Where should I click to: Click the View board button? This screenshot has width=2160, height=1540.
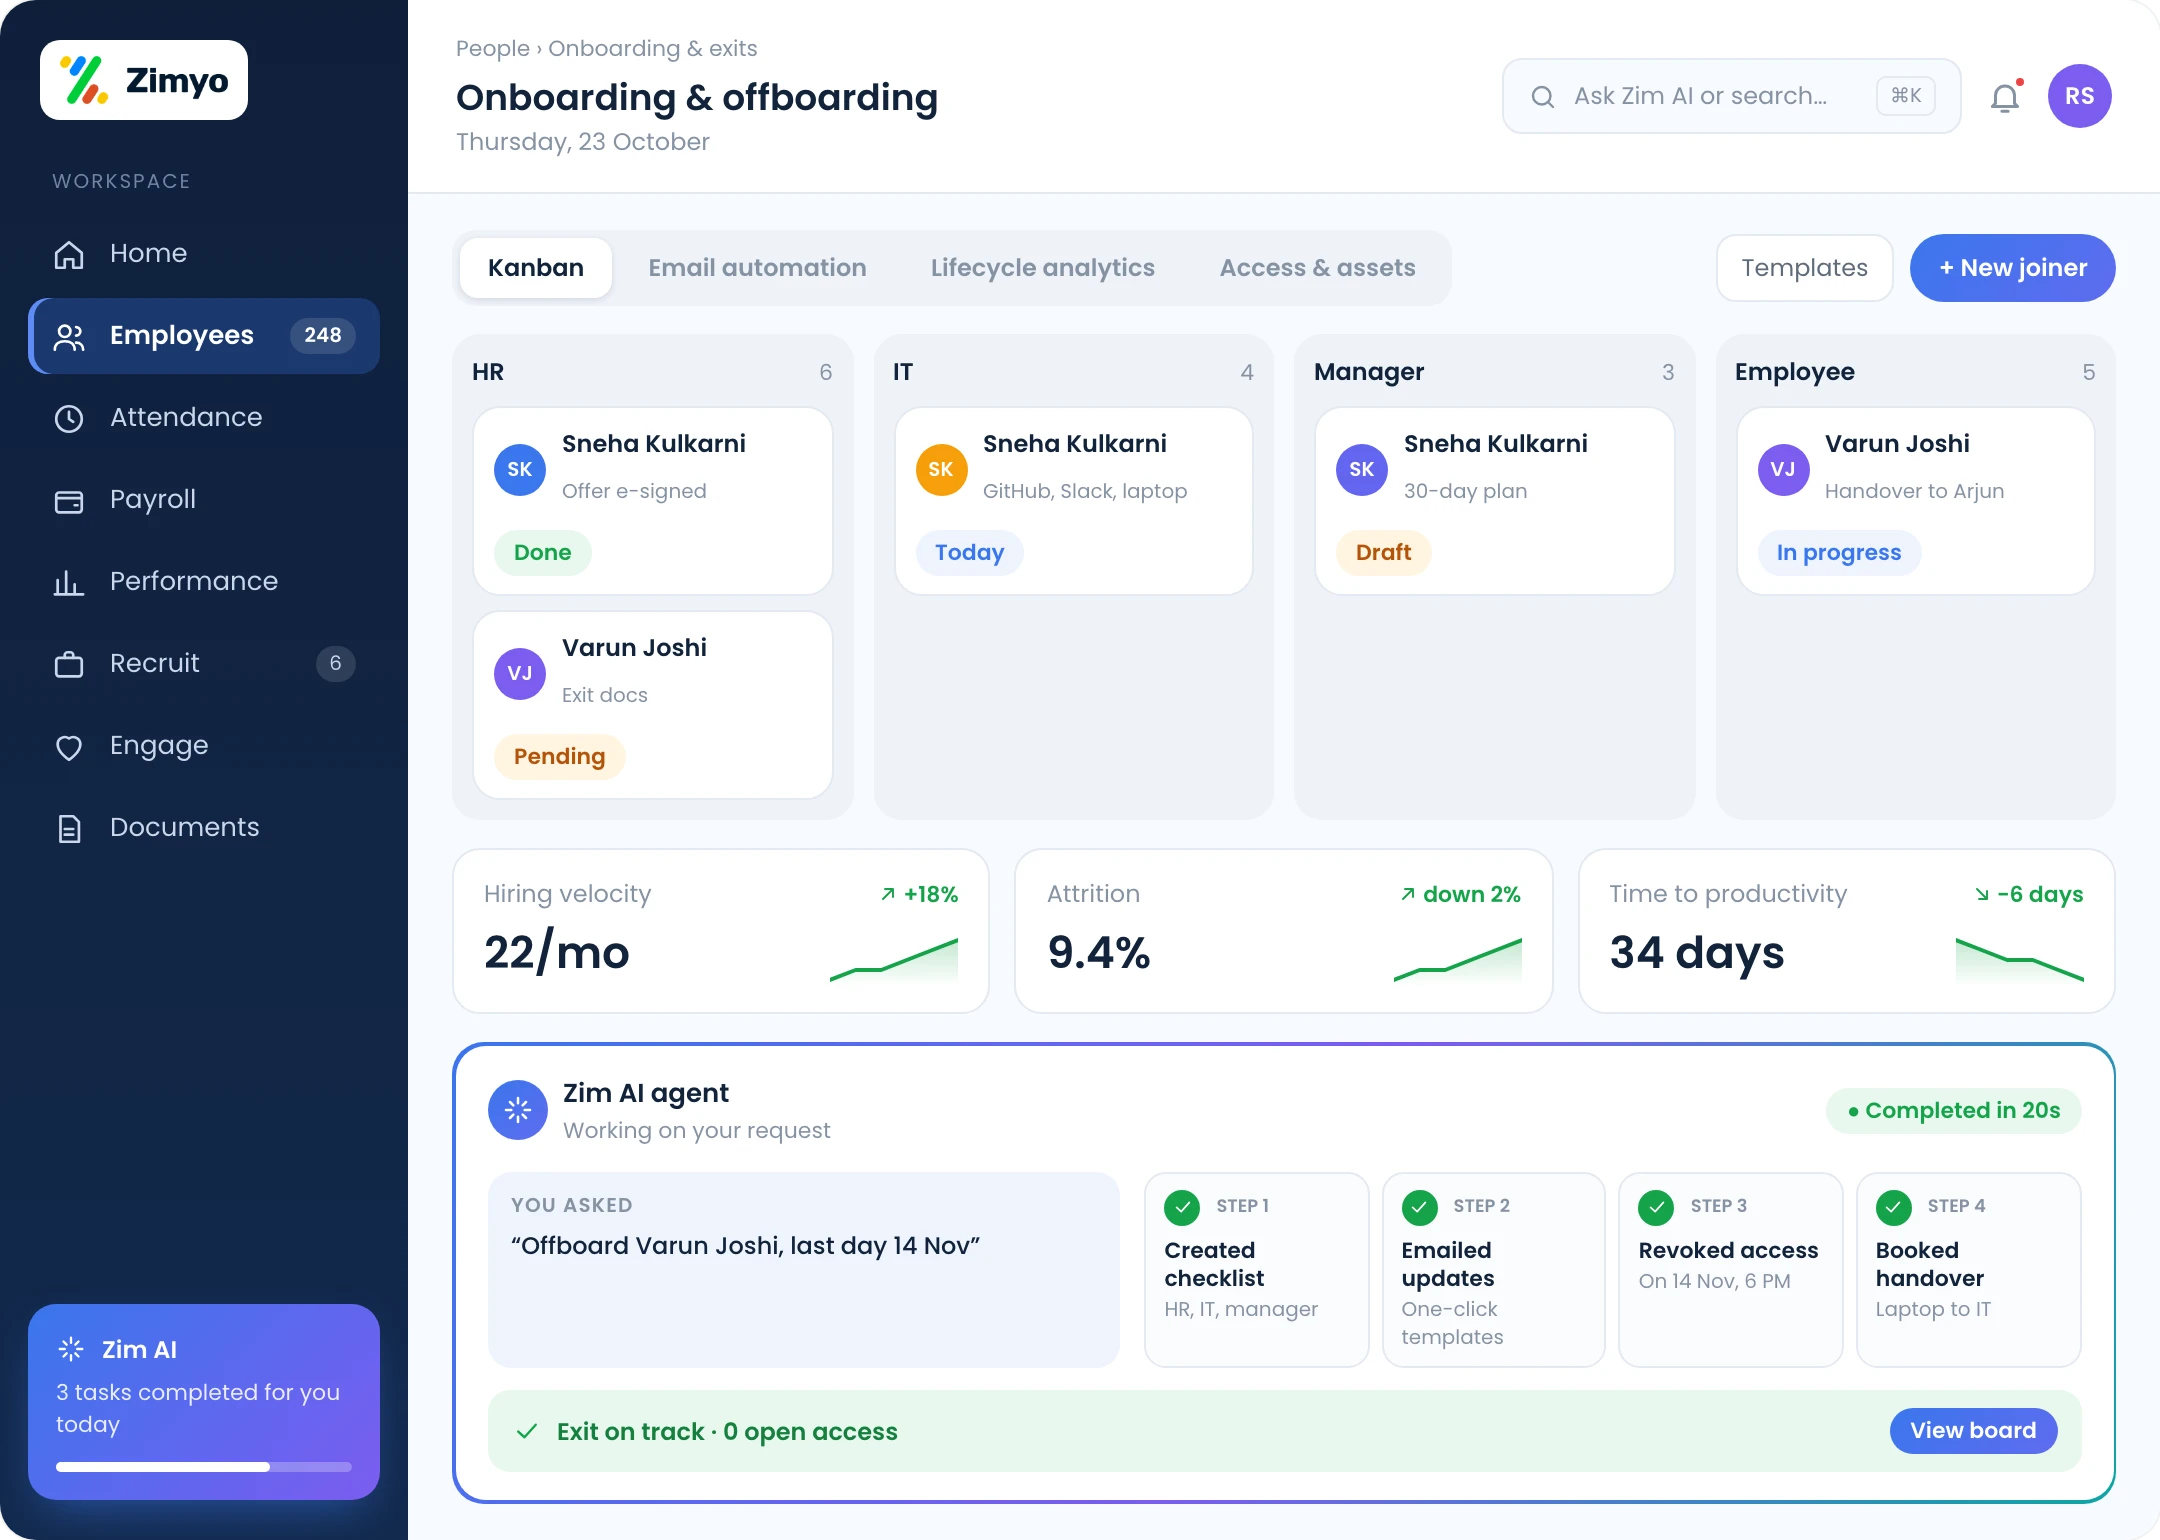[x=1973, y=1431]
